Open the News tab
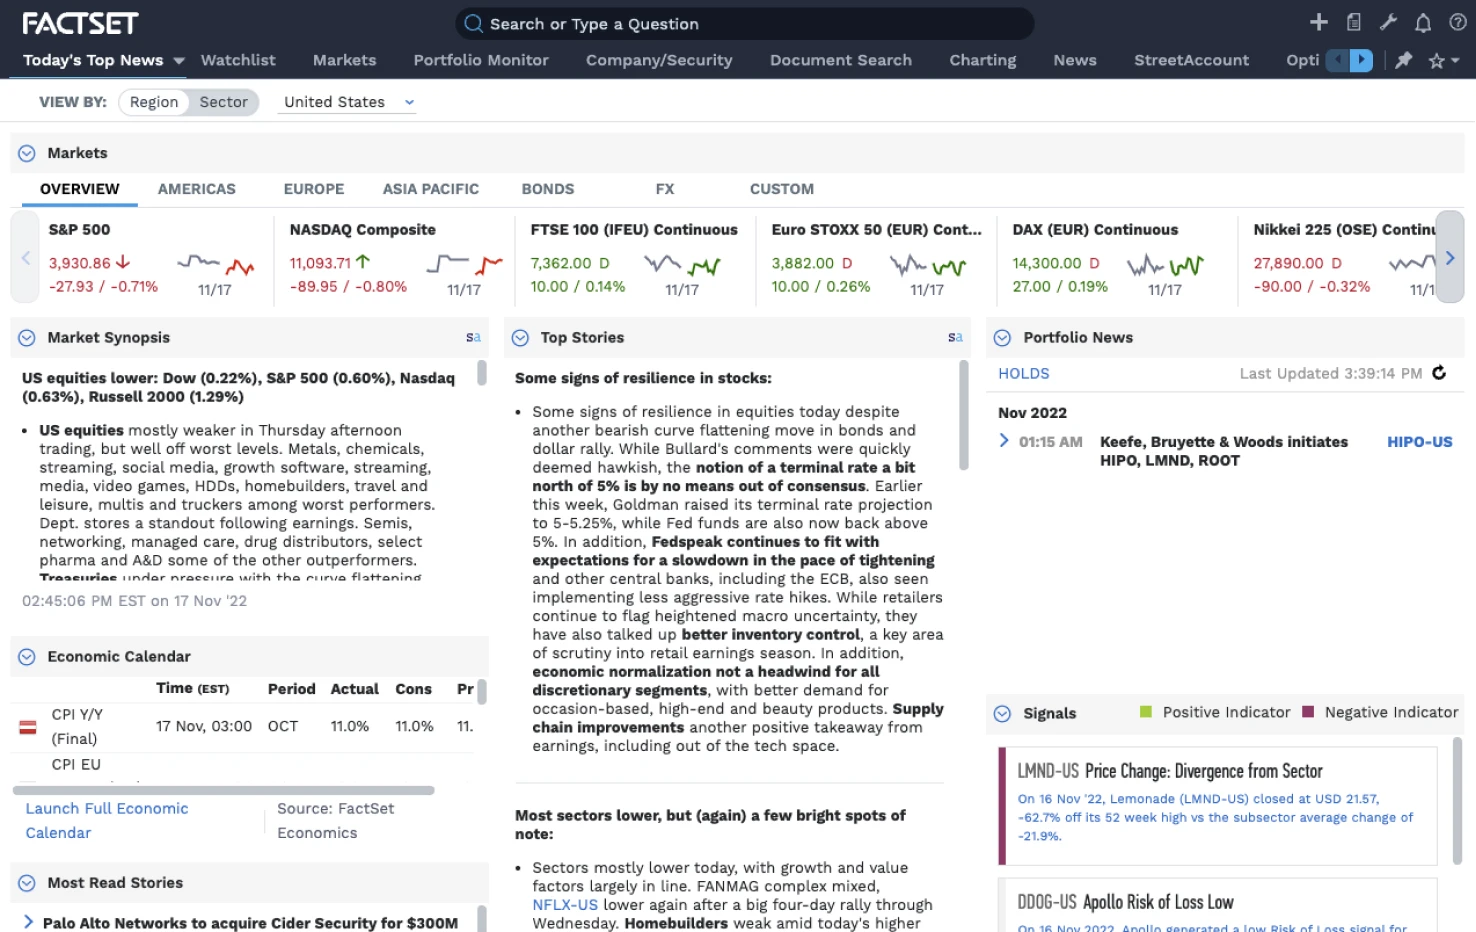Image resolution: width=1476 pixels, height=932 pixels. 1075,60
